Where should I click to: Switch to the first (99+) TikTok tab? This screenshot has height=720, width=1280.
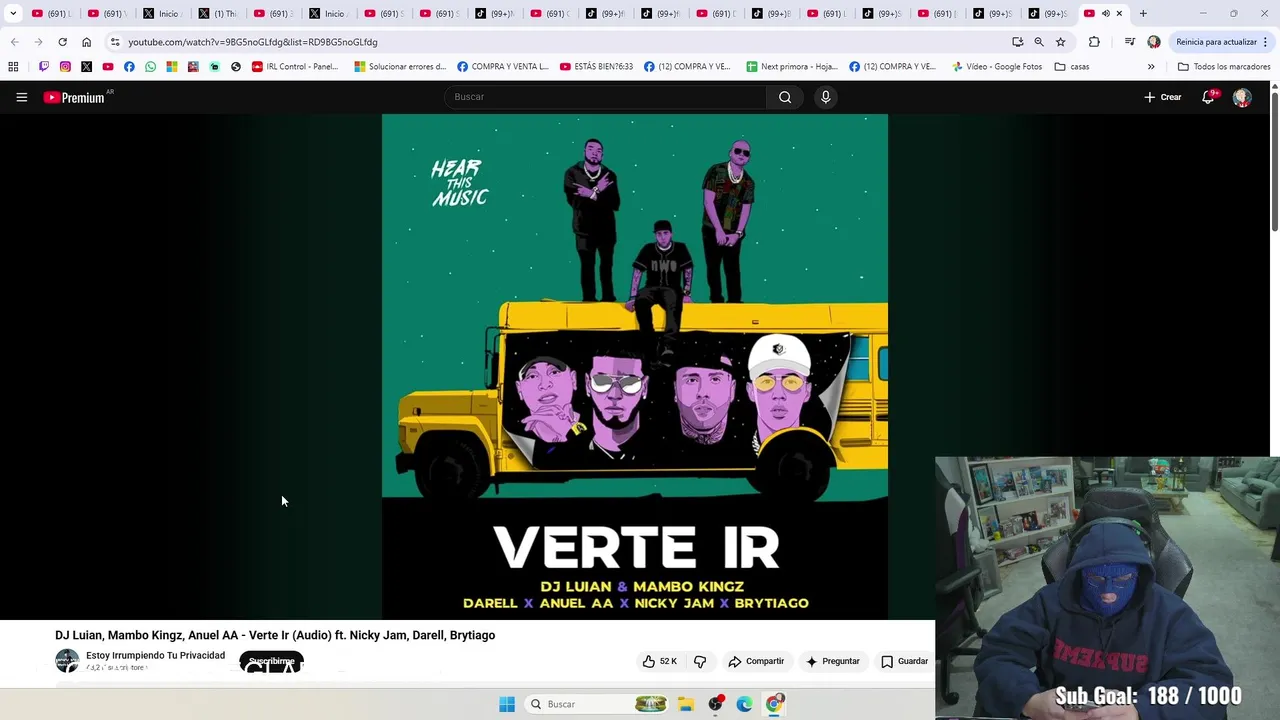[x=494, y=14]
